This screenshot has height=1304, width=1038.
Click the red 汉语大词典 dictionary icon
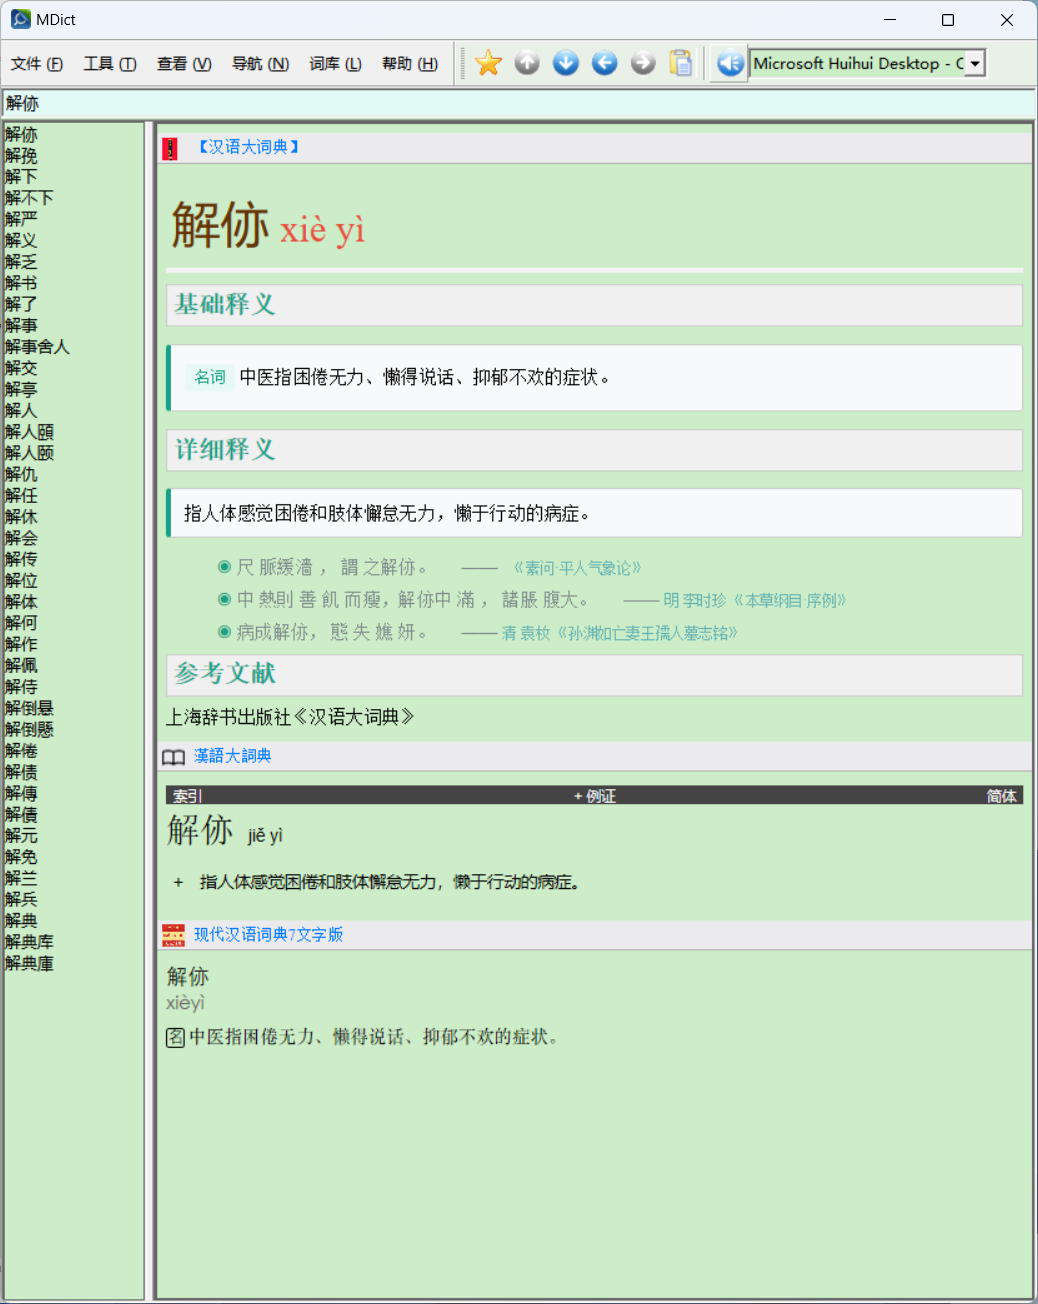pyautogui.click(x=170, y=148)
